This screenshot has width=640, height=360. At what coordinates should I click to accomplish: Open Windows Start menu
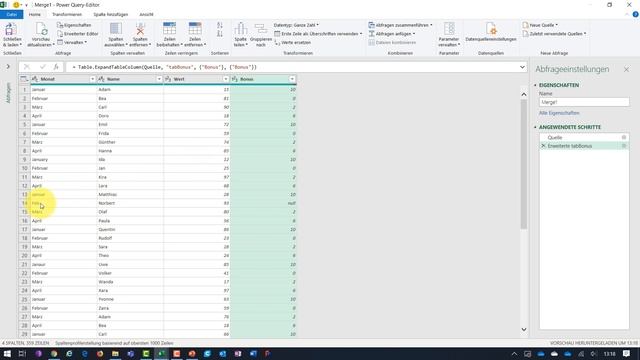[x=7, y=353]
